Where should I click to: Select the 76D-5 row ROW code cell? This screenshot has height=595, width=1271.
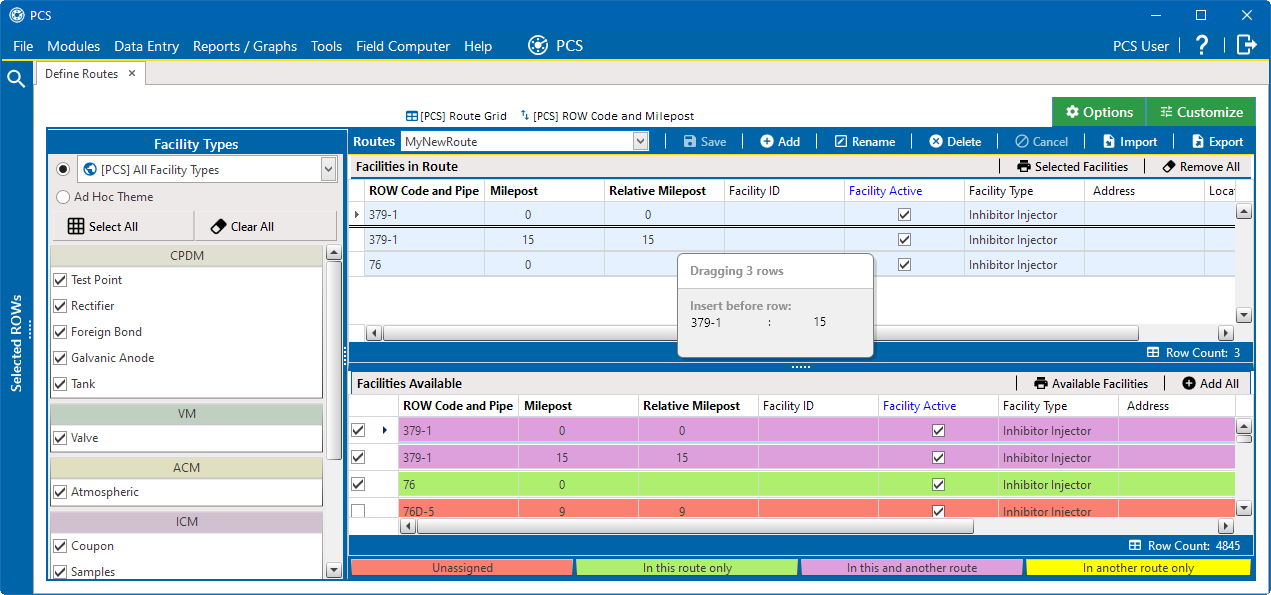[458, 511]
